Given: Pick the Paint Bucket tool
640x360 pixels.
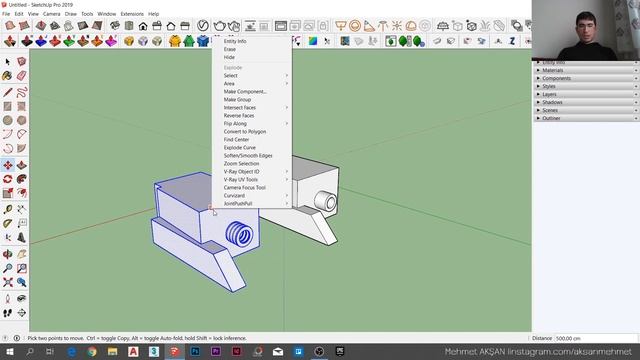Looking at the screenshot, I should tap(7, 76).
